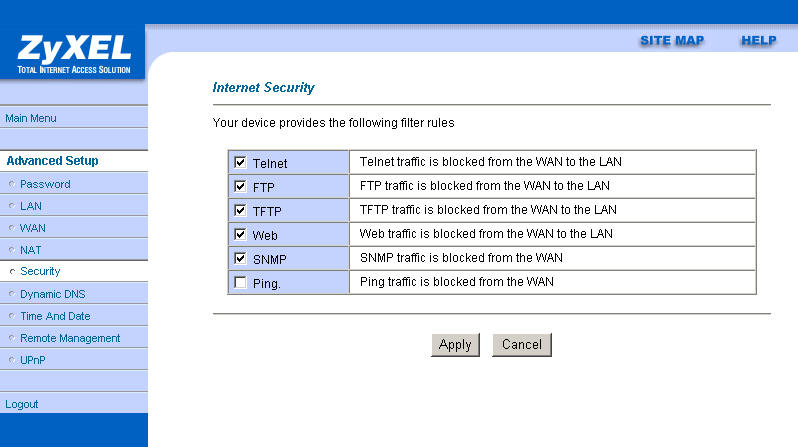
Task: Disable the TFTP filter checkbox
Action: [x=240, y=210]
